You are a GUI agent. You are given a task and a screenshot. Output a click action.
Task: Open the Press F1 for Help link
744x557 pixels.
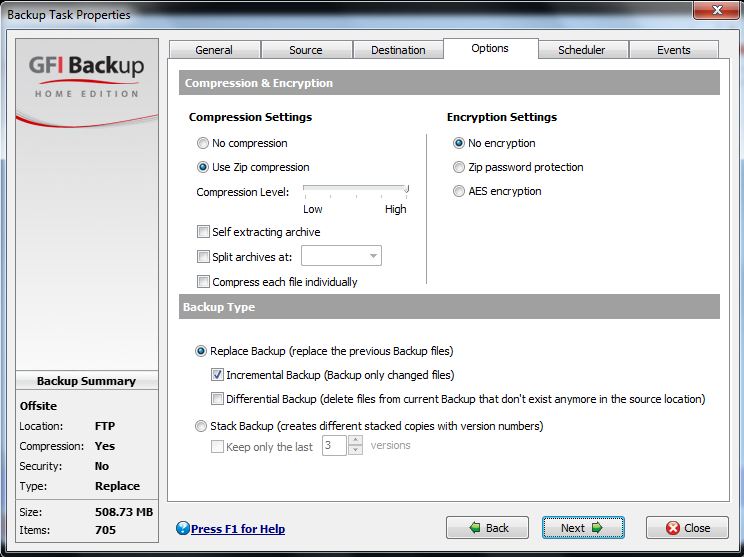[x=238, y=529]
